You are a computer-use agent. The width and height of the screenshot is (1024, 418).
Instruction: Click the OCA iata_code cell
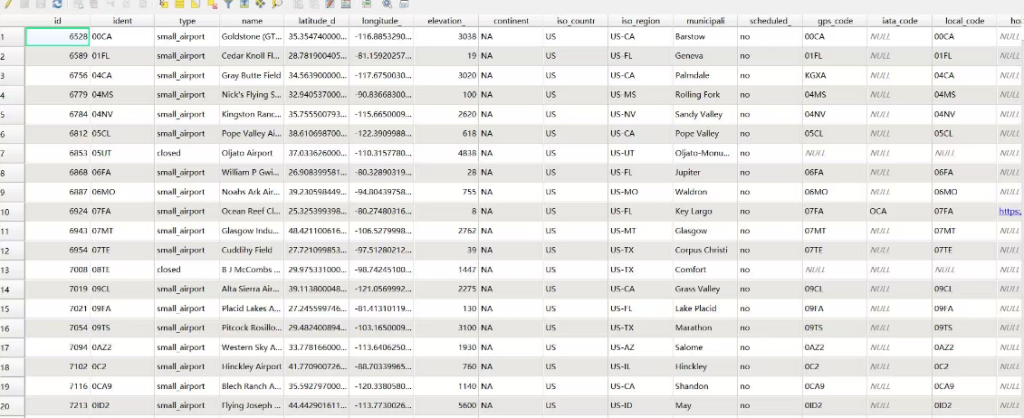900,212
